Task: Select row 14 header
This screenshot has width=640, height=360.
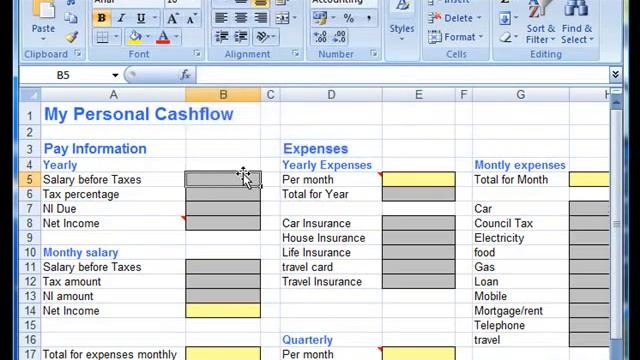Action: tap(30, 311)
